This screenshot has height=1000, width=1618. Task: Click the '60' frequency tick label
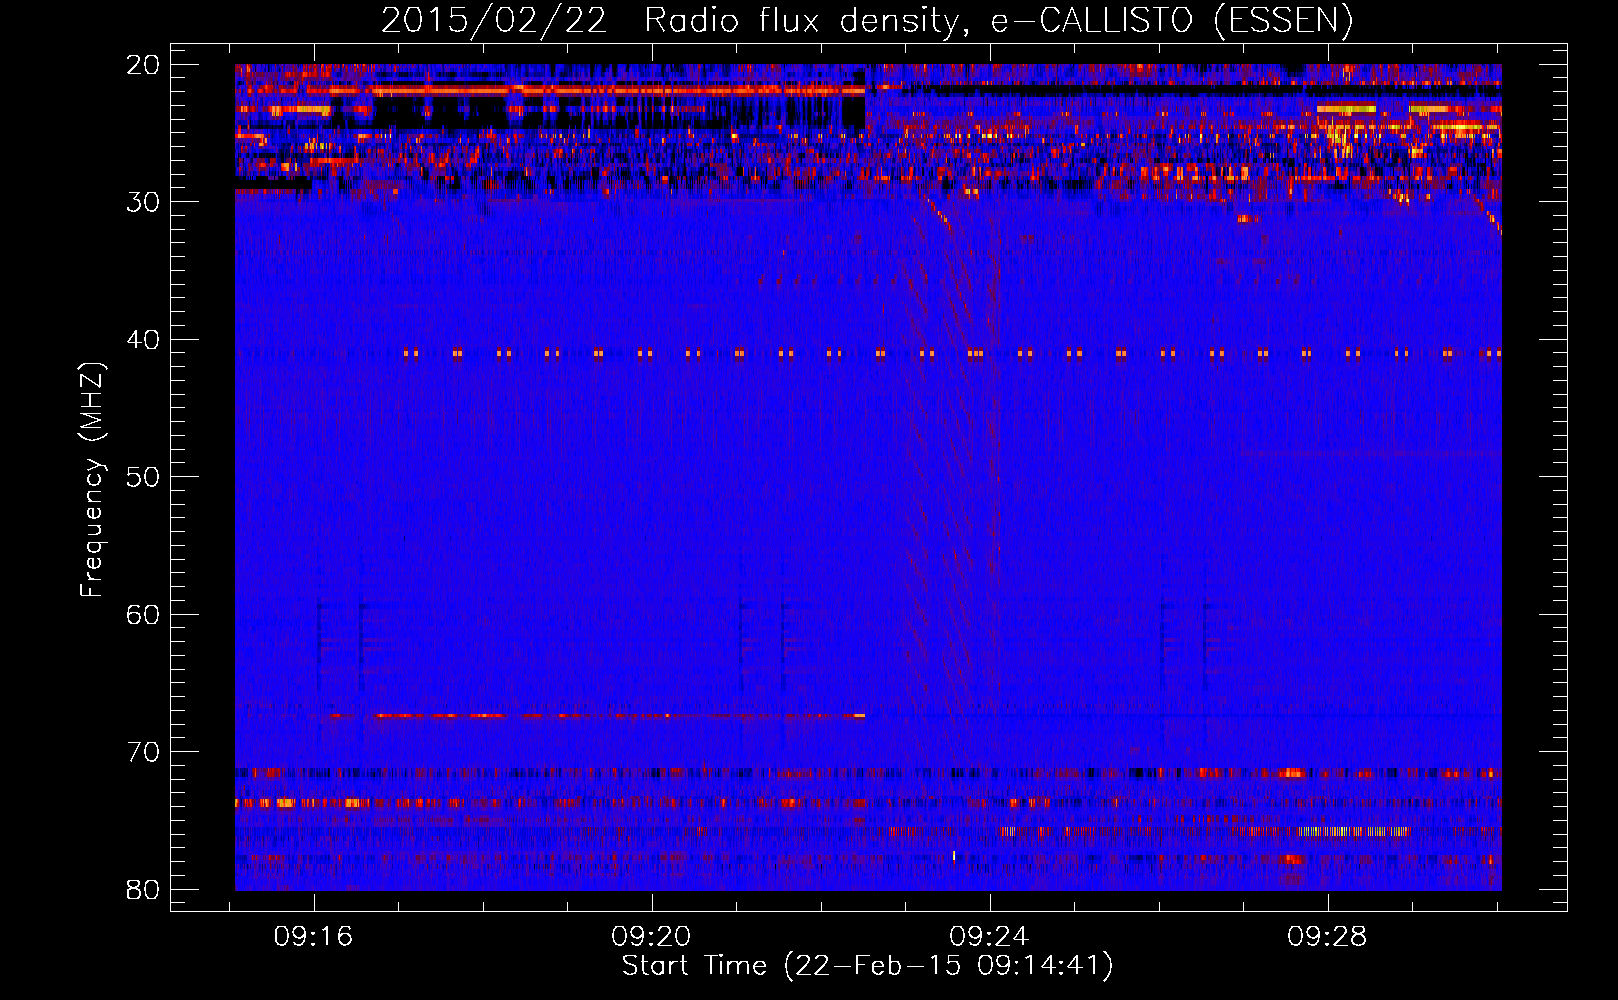pyautogui.click(x=143, y=614)
